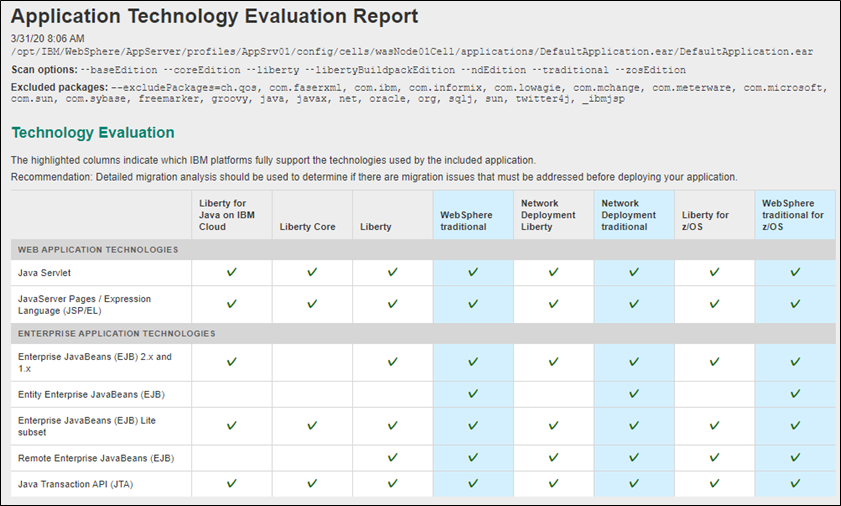Click the Excluded packages label
841x506 pixels.
pyautogui.click(x=59, y=87)
